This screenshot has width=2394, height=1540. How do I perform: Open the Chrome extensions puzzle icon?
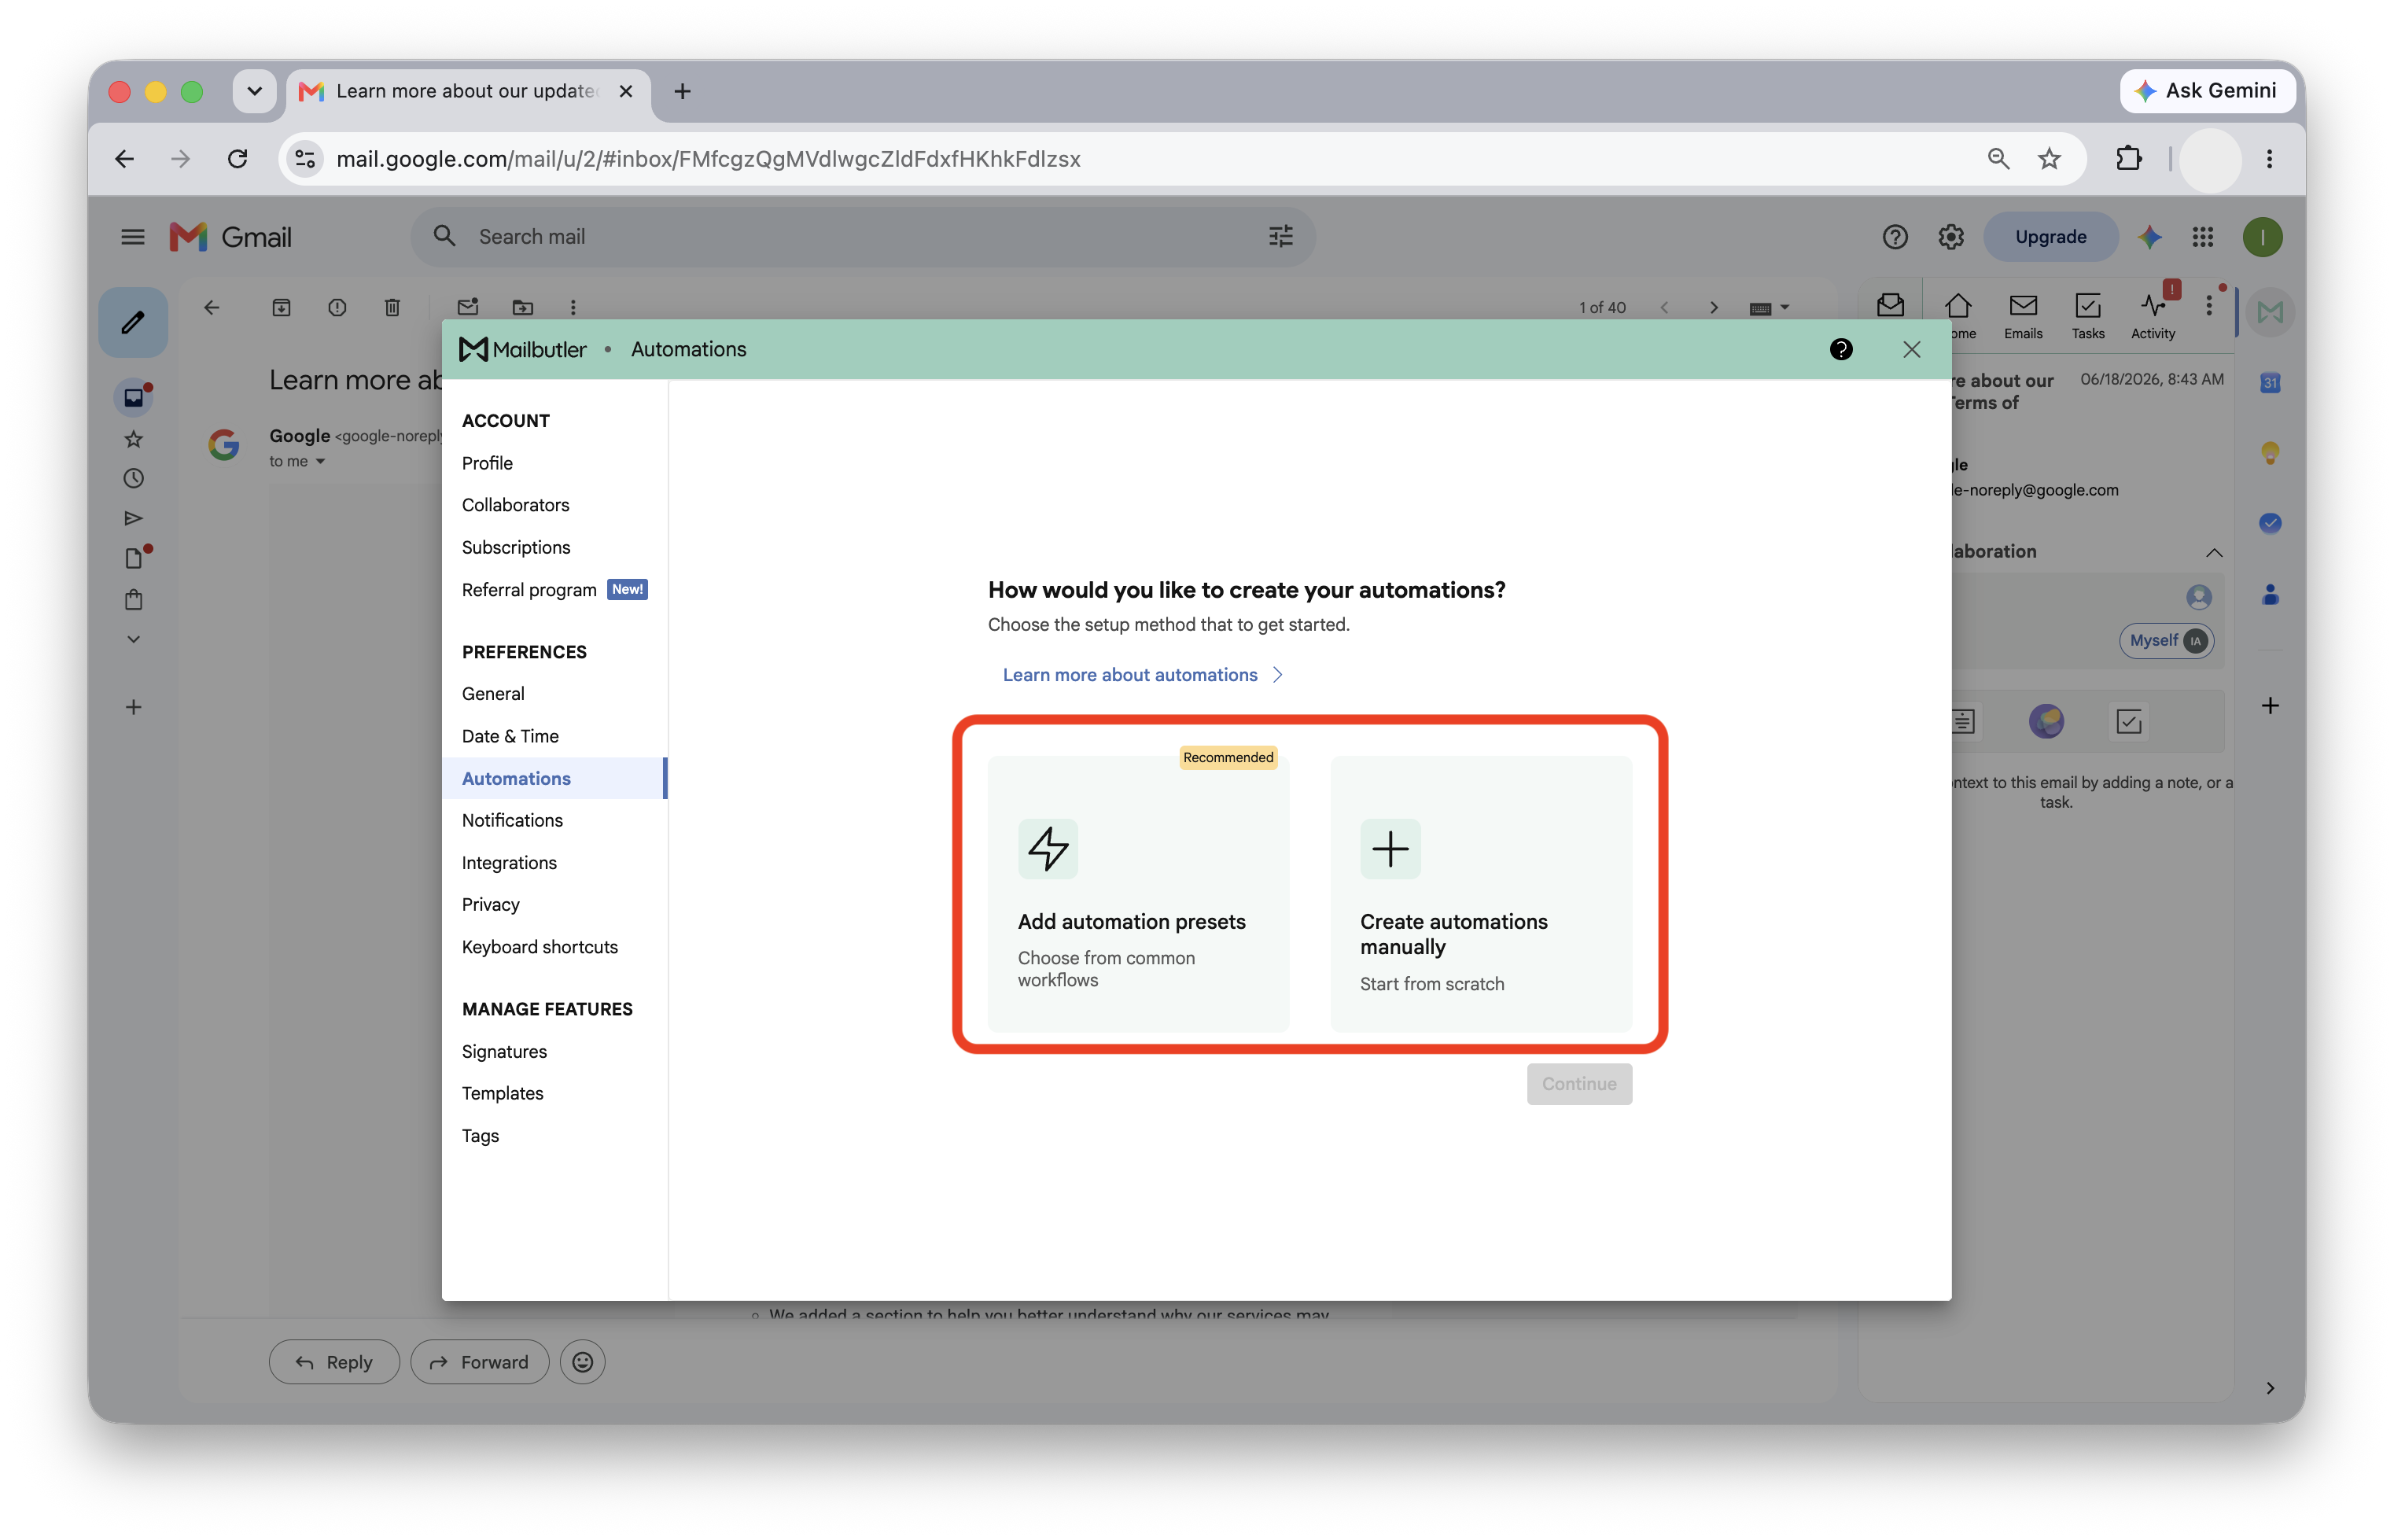point(2128,158)
